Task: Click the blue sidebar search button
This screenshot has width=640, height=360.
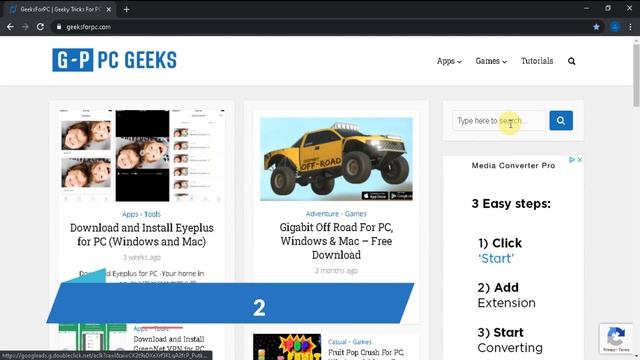Action: (561, 120)
